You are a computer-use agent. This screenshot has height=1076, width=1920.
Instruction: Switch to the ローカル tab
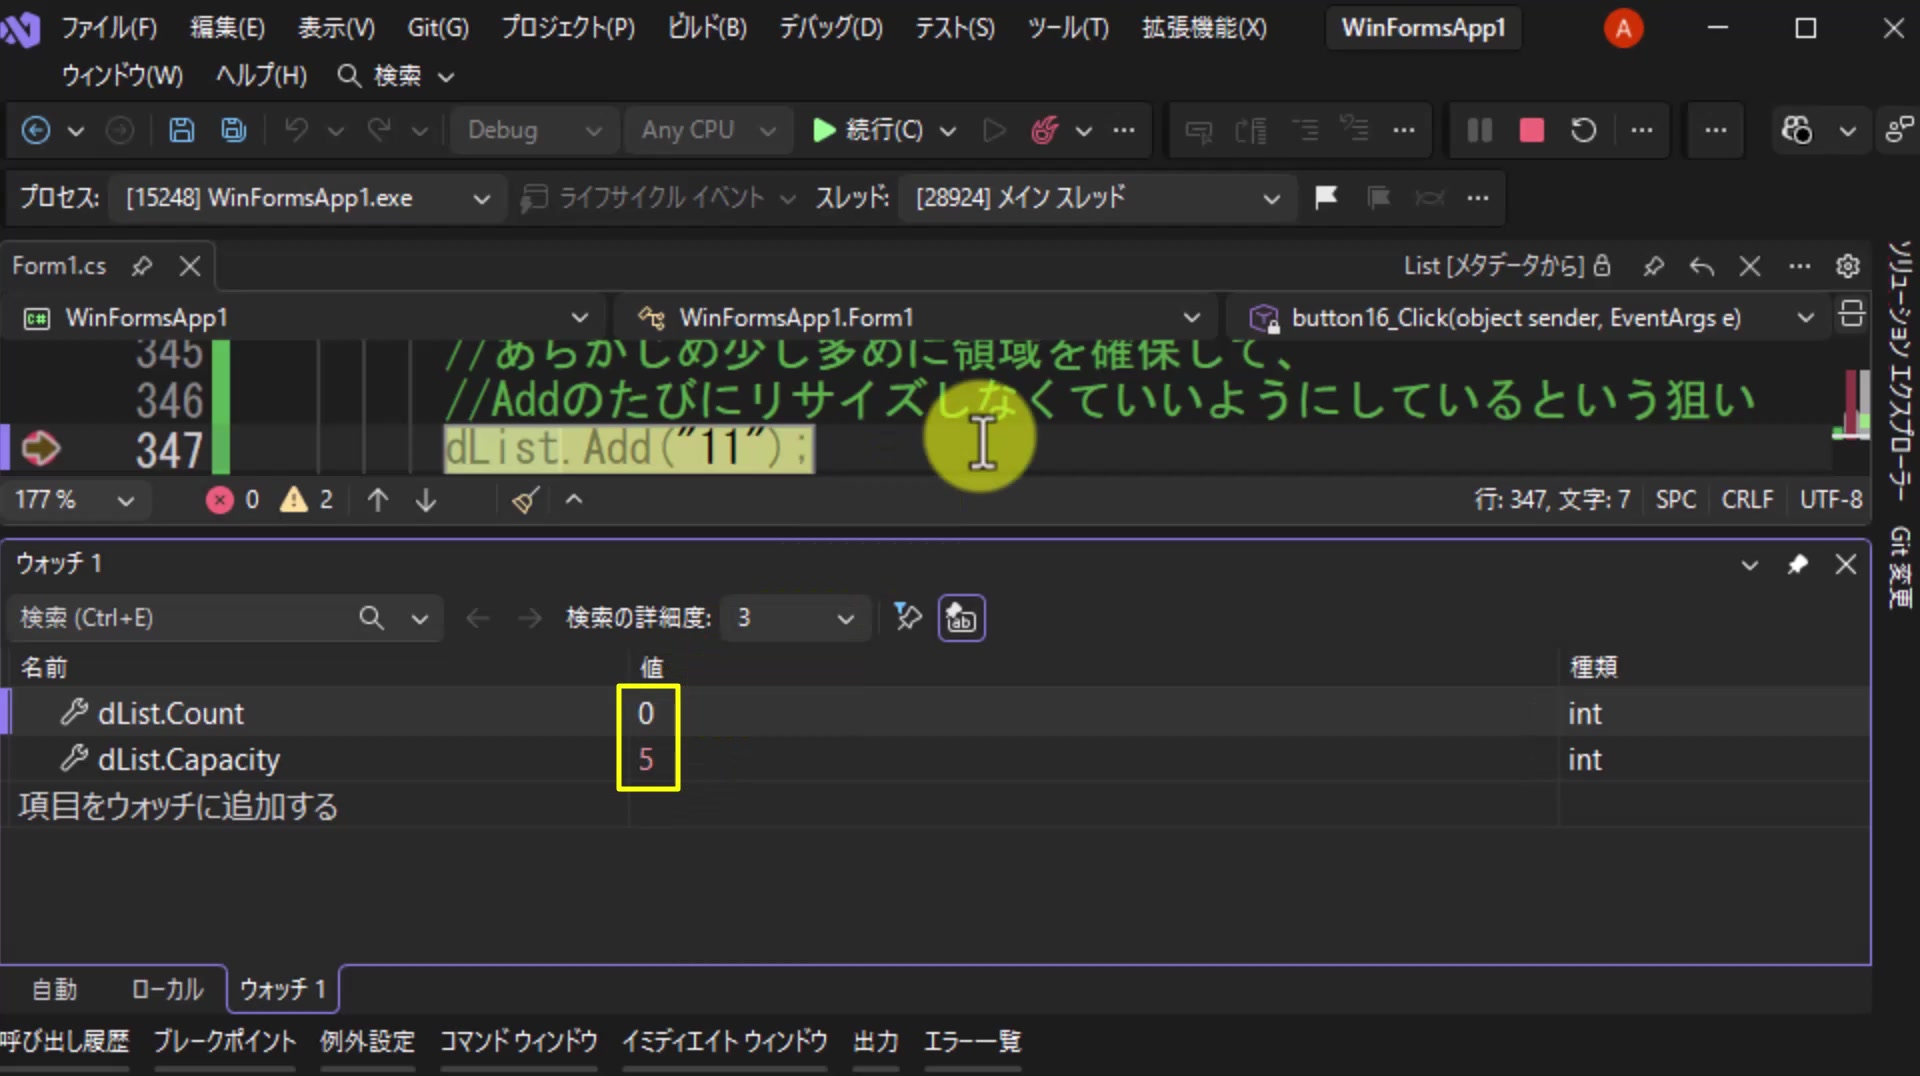(x=167, y=989)
